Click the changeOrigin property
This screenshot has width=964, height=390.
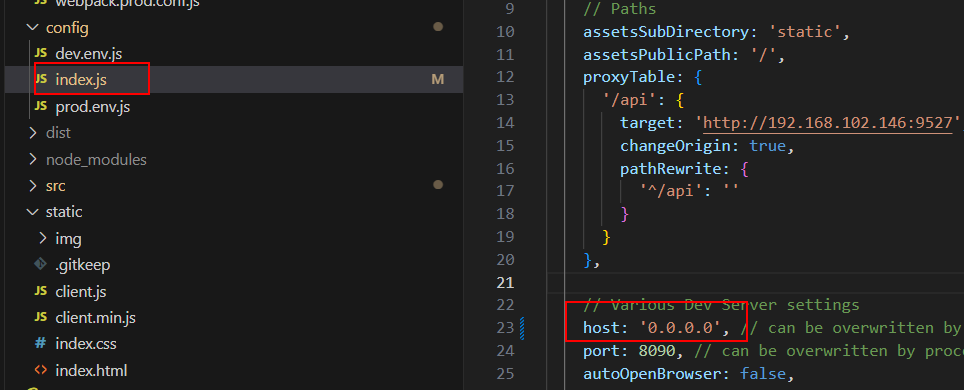(676, 146)
